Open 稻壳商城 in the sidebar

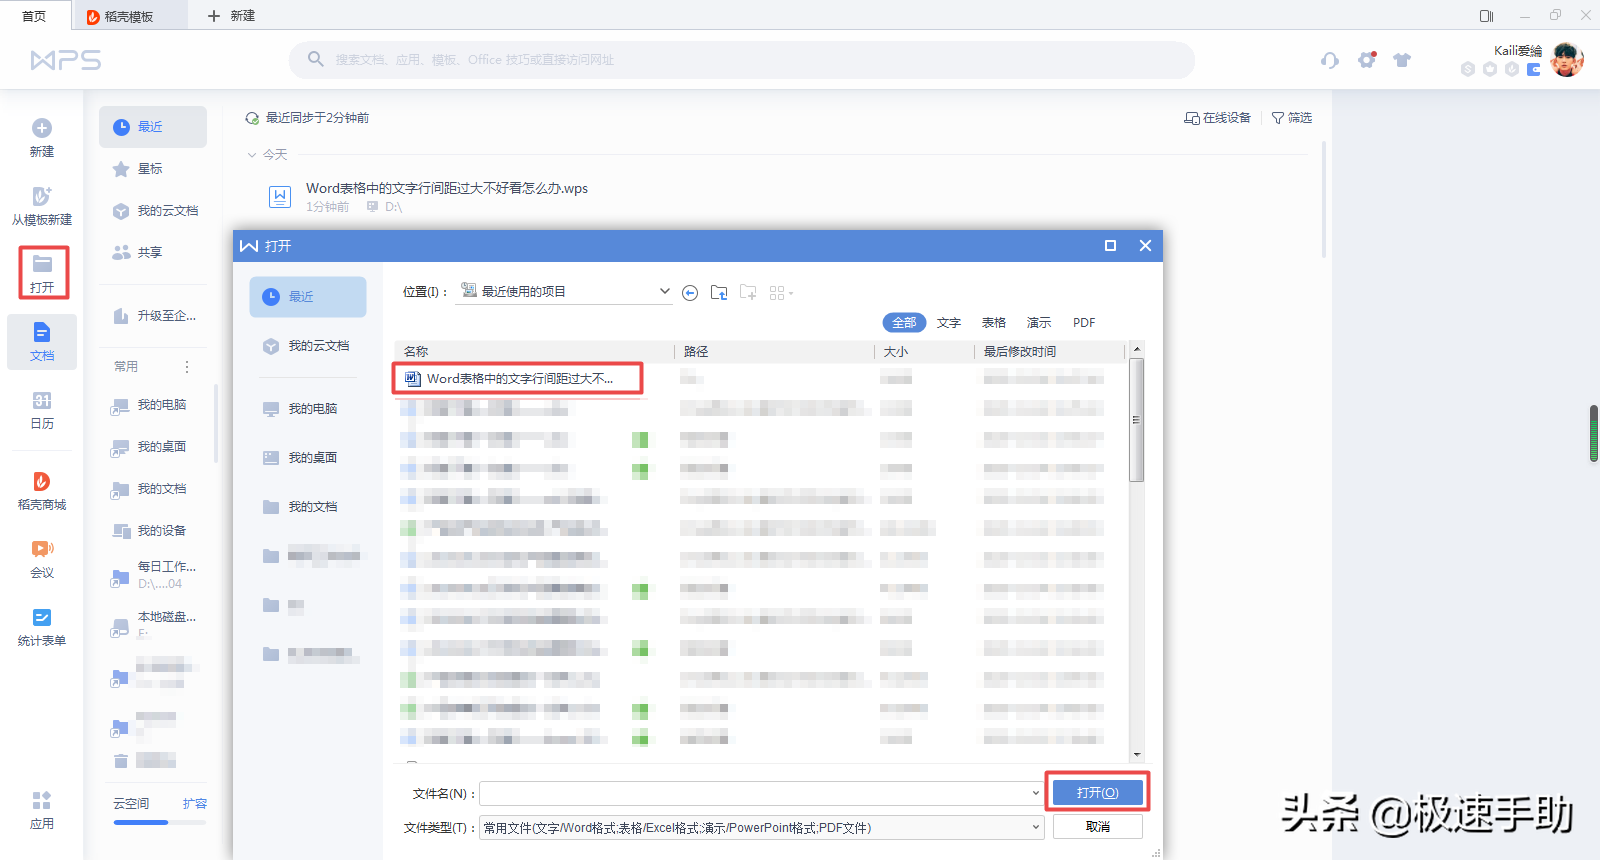click(42, 490)
